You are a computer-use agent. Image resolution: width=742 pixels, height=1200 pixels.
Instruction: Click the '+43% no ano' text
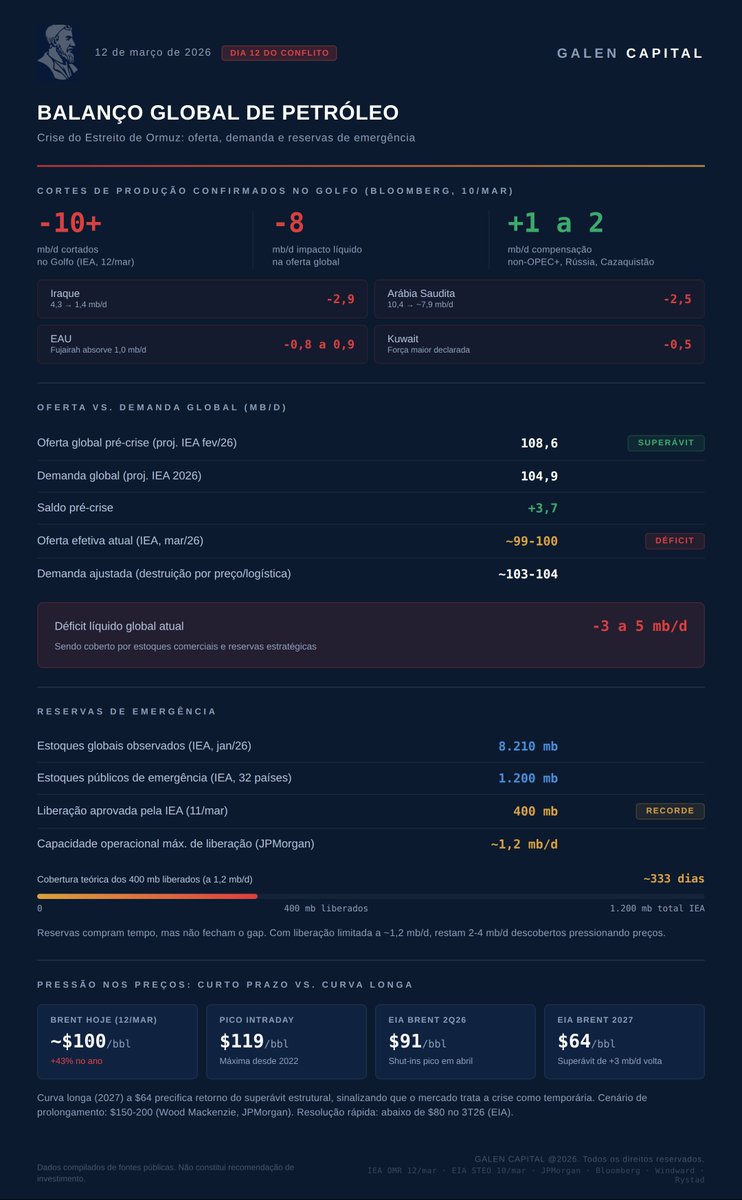77,1061
